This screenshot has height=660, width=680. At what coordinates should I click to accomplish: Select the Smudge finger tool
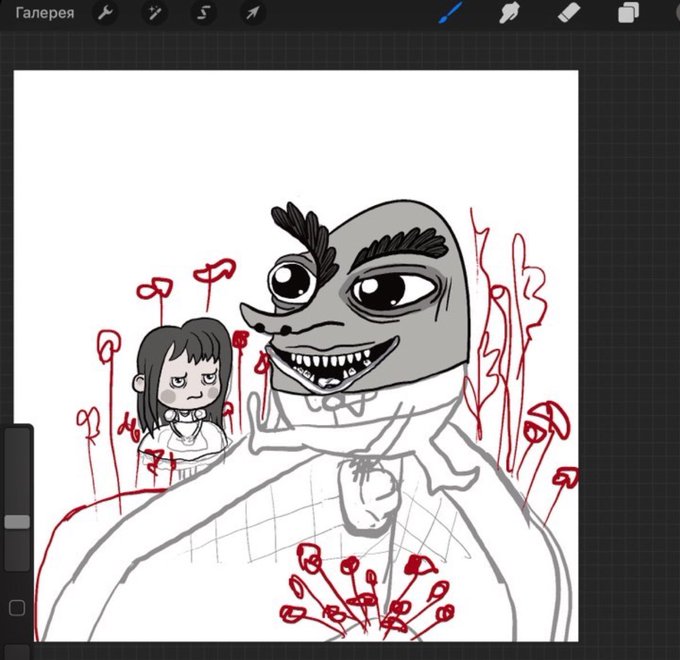[x=509, y=13]
